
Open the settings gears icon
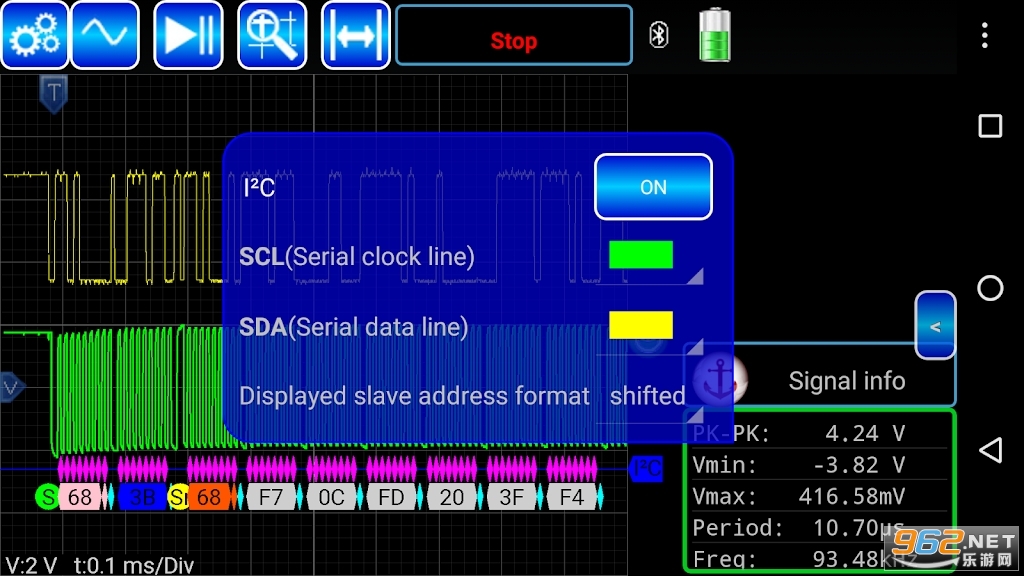click(35, 36)
